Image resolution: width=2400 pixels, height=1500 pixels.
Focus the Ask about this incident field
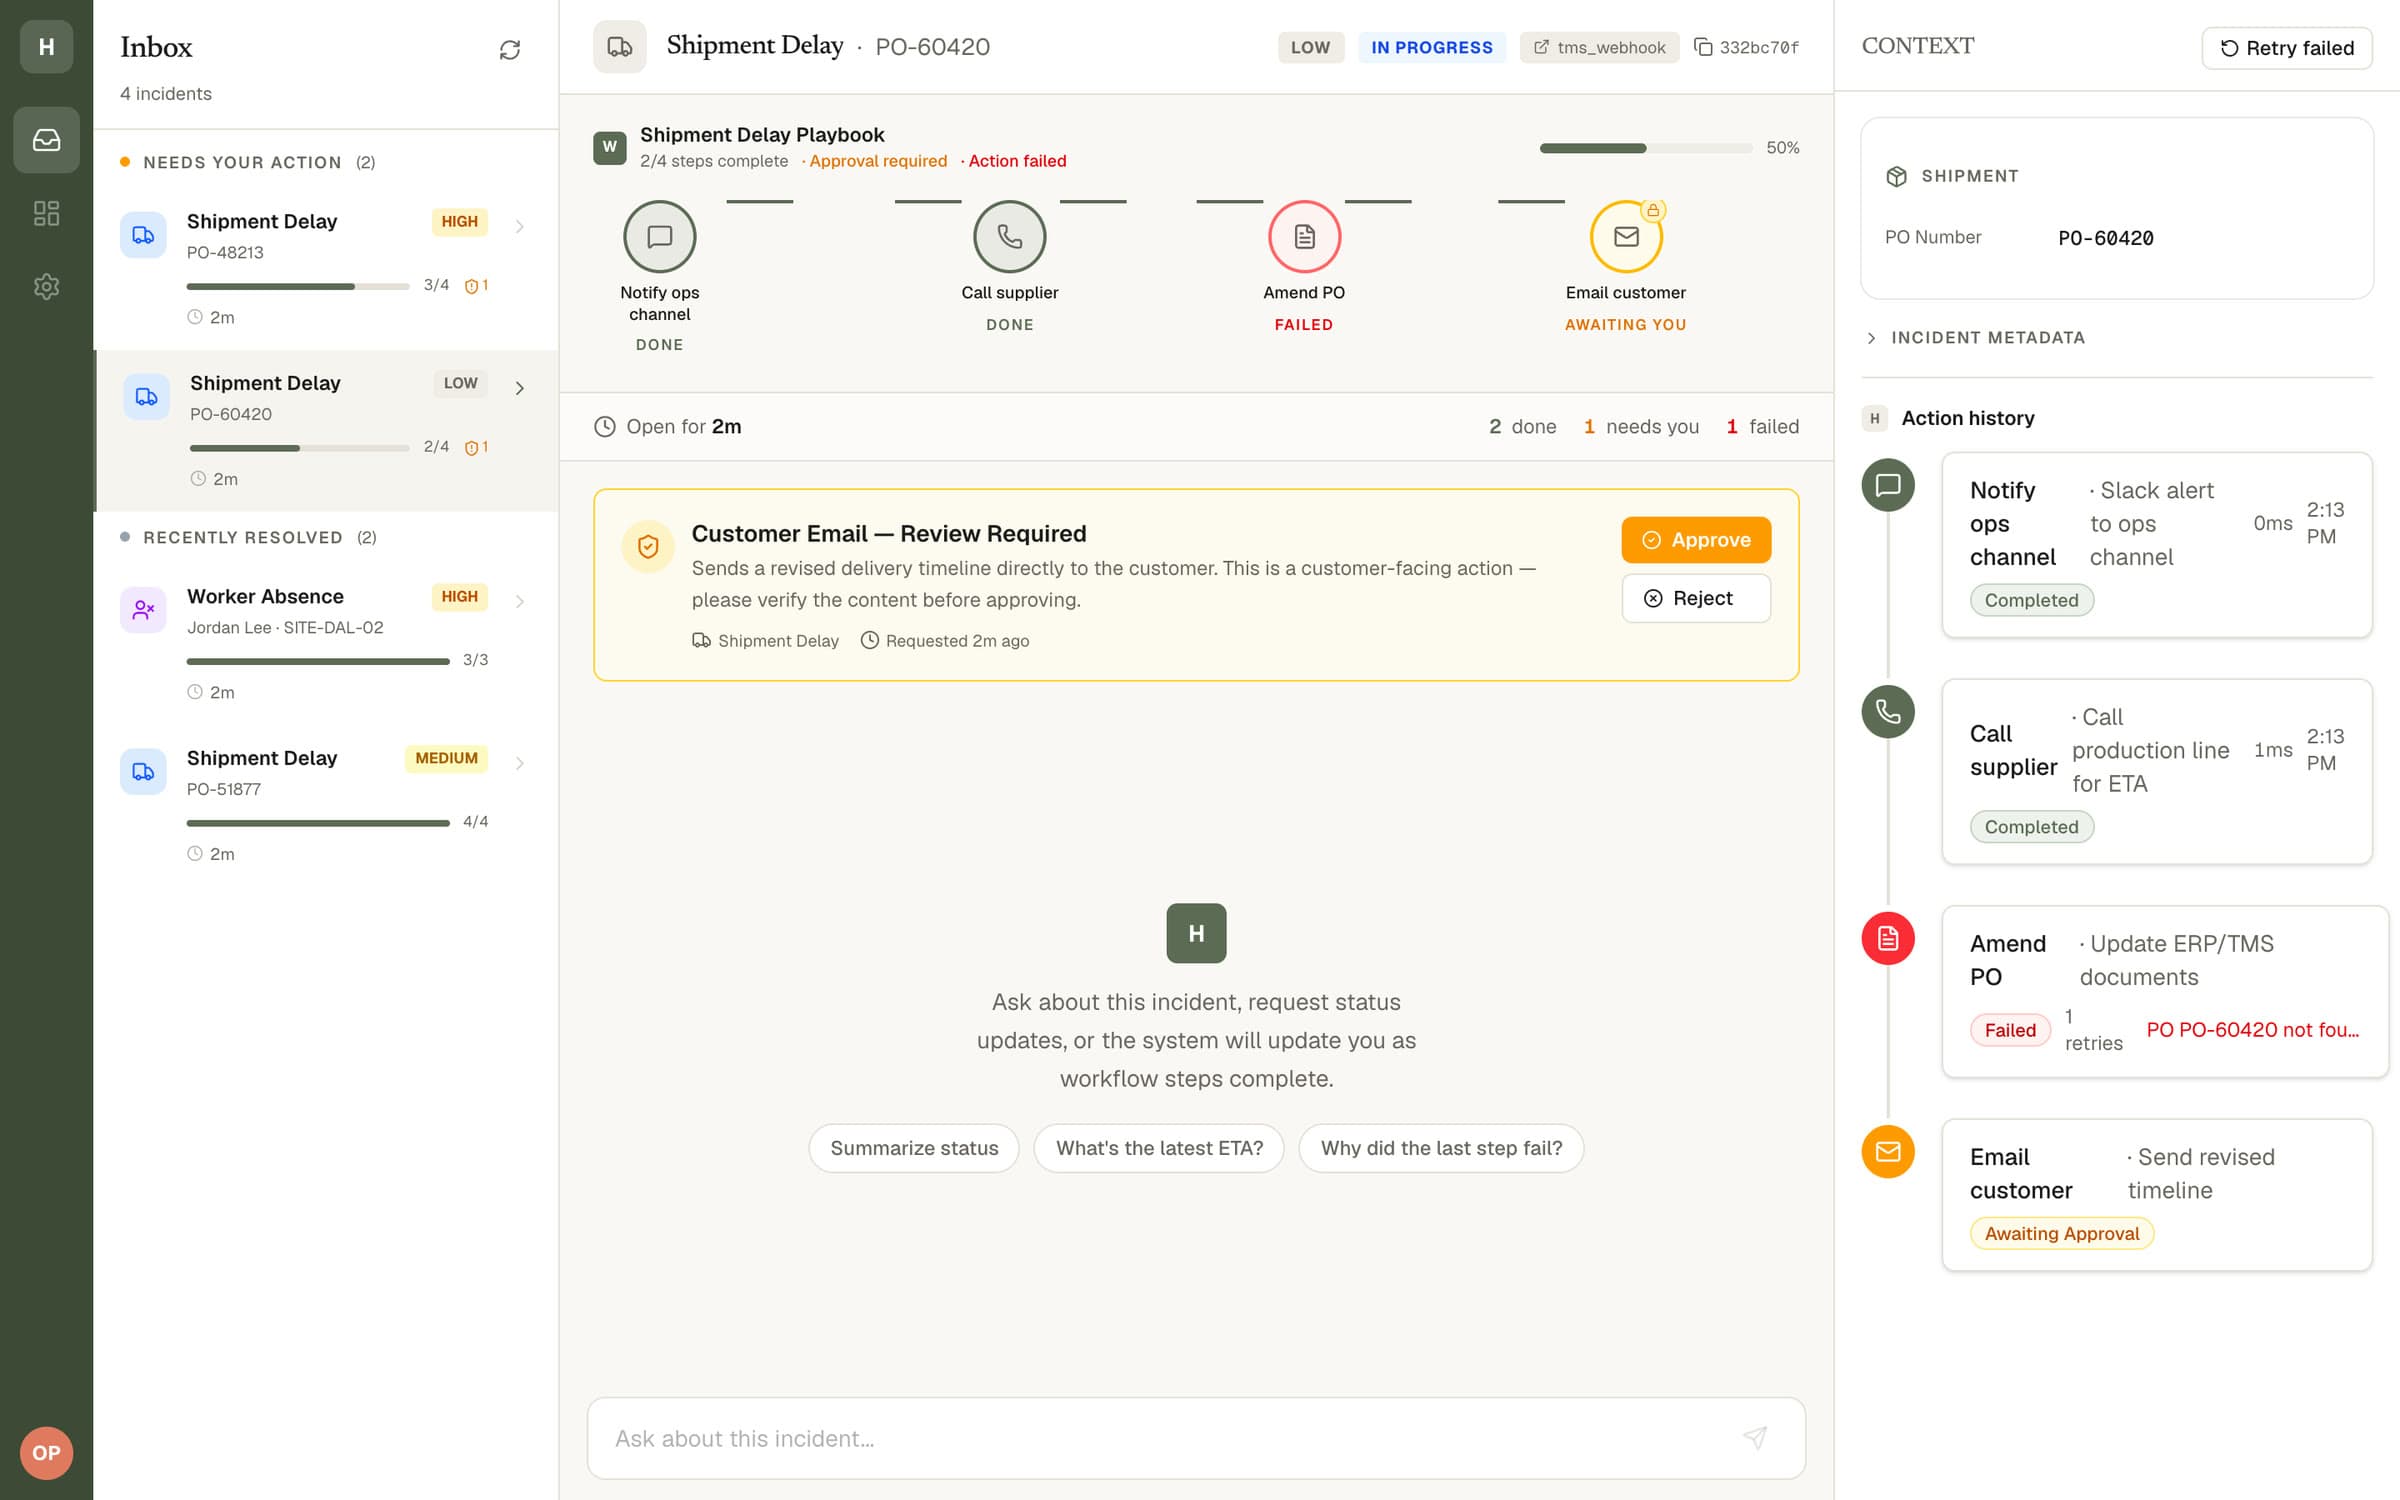point(1196,1438)
